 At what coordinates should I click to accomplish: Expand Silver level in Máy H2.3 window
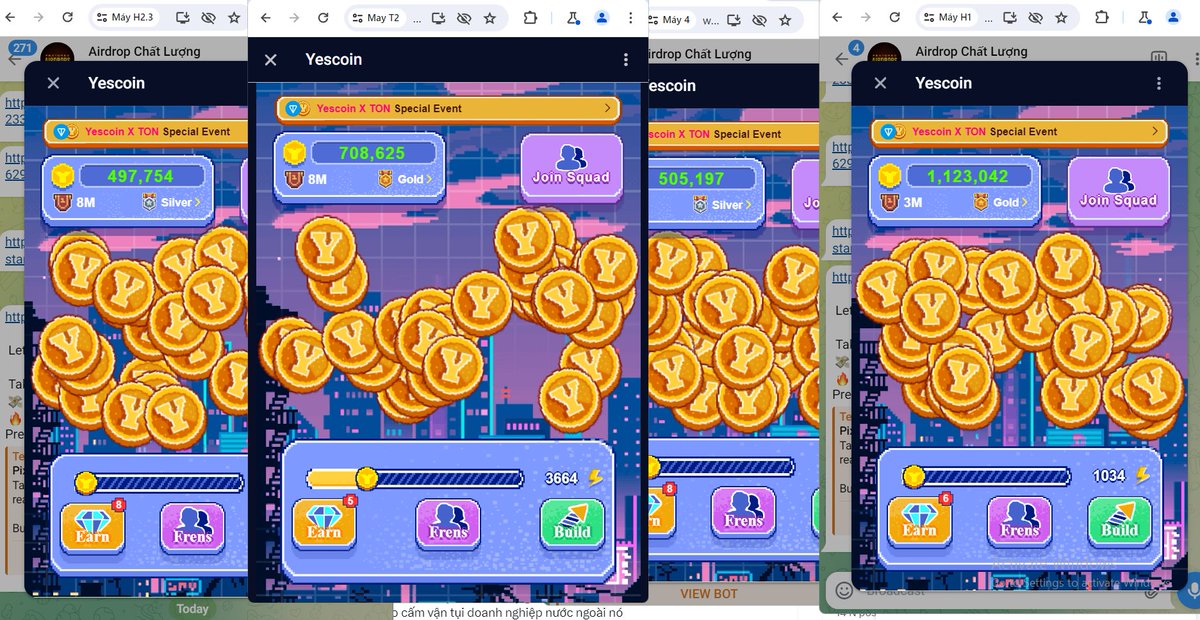coord(170,202)
